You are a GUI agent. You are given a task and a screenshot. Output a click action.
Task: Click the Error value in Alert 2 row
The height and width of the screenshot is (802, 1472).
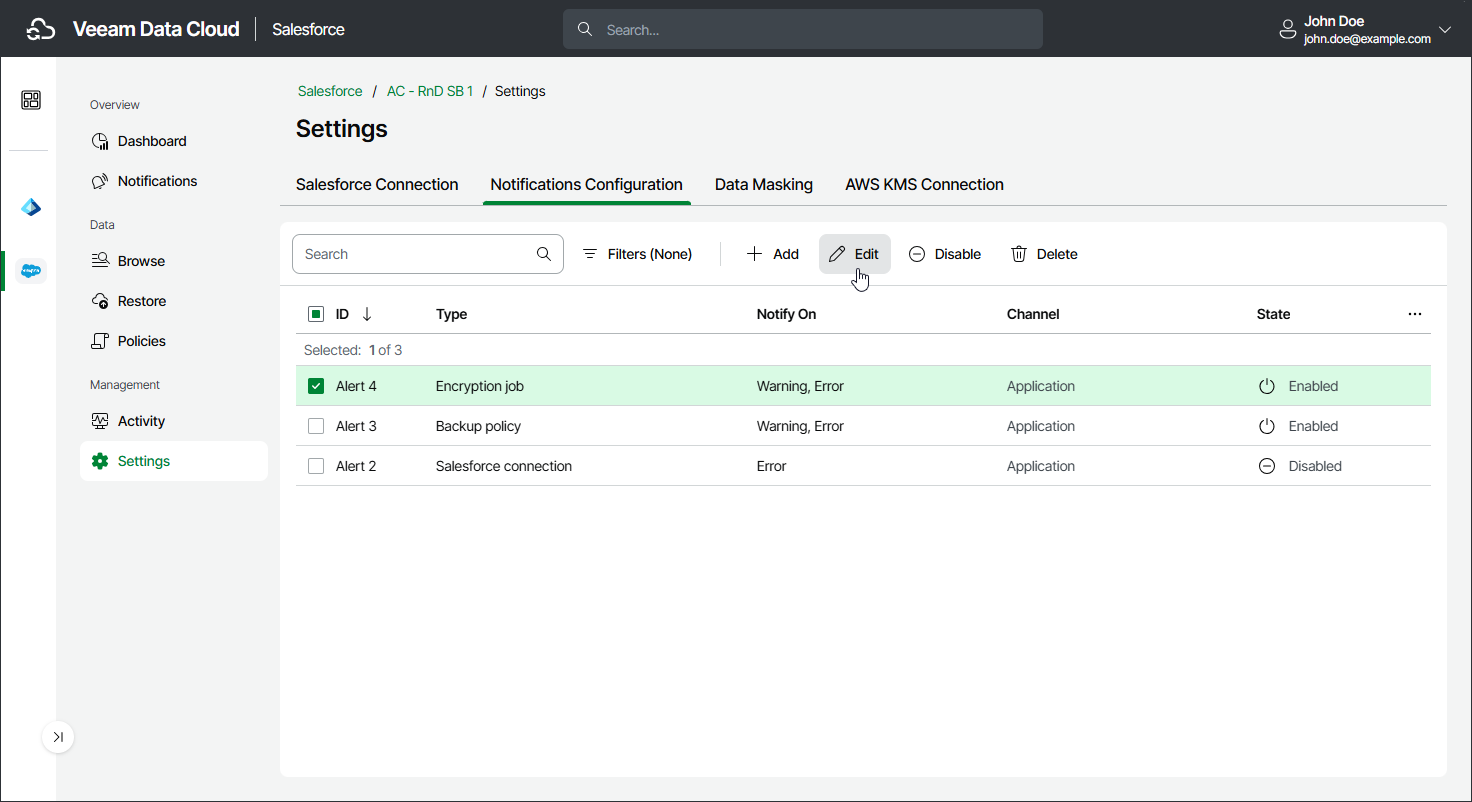[x=772, y=466]
